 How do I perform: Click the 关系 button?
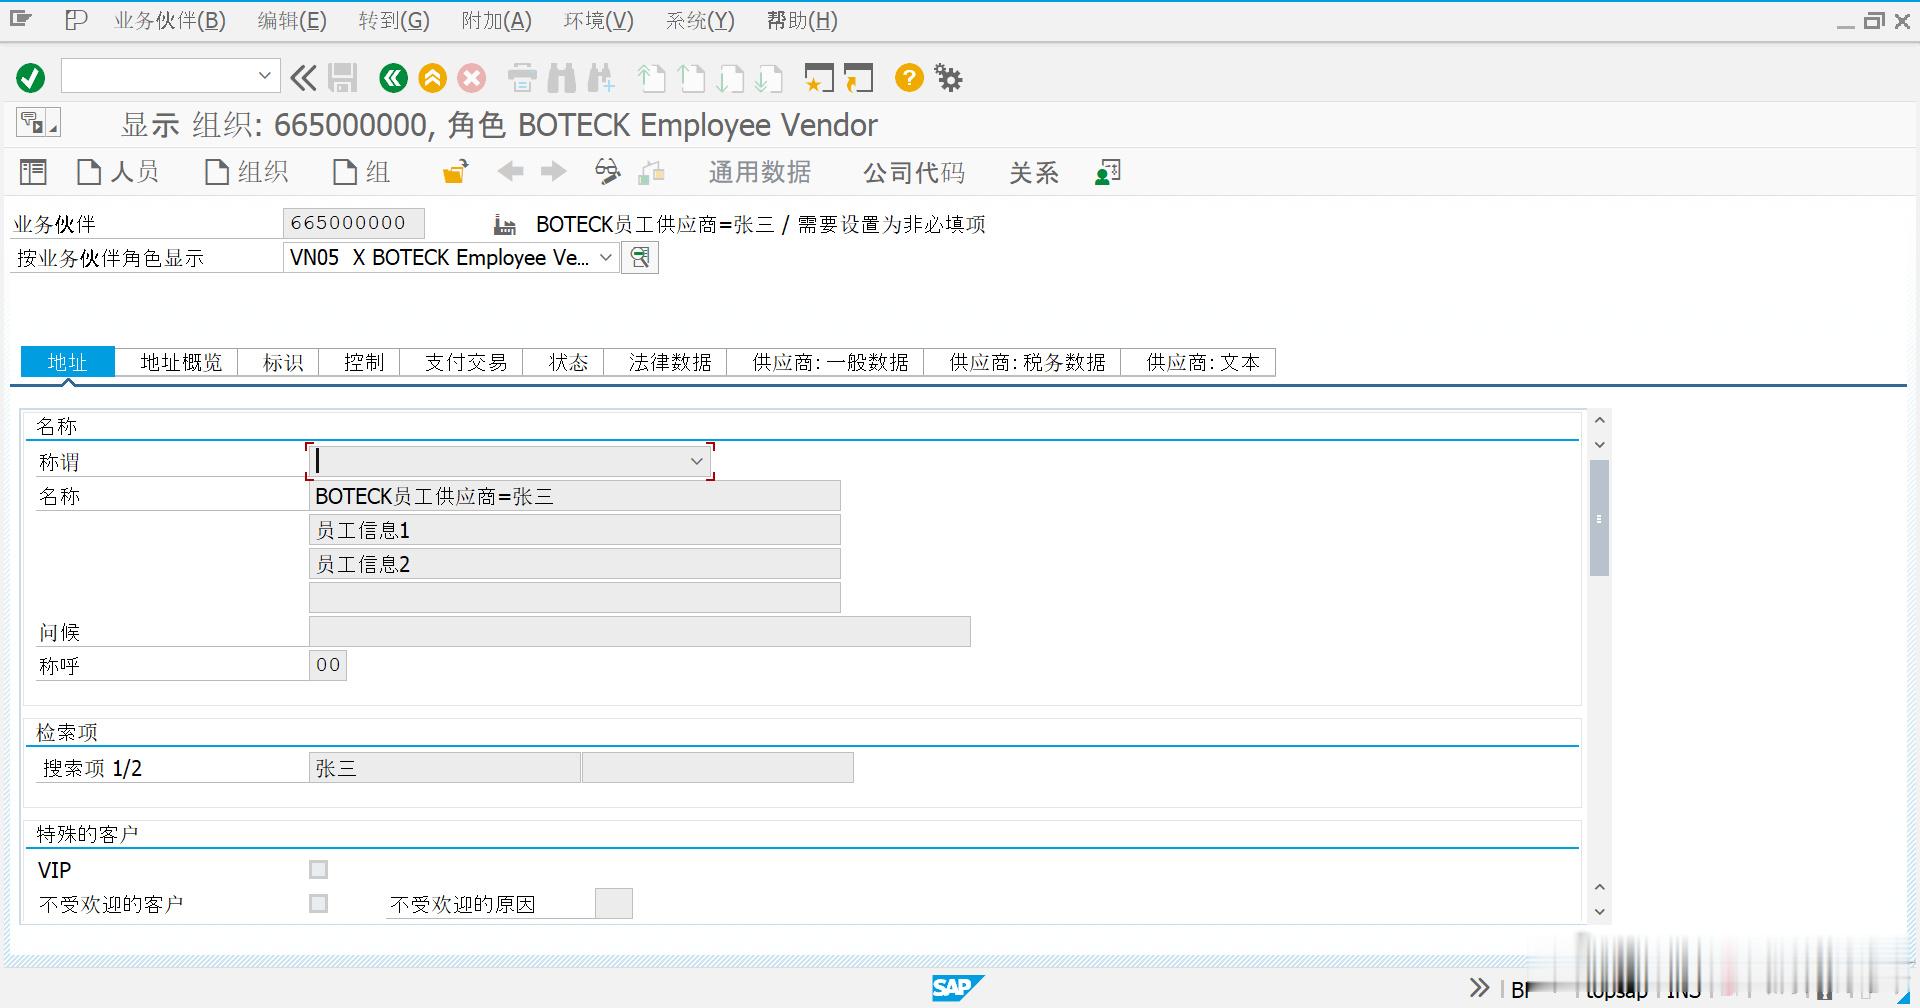click(1034, 172)
